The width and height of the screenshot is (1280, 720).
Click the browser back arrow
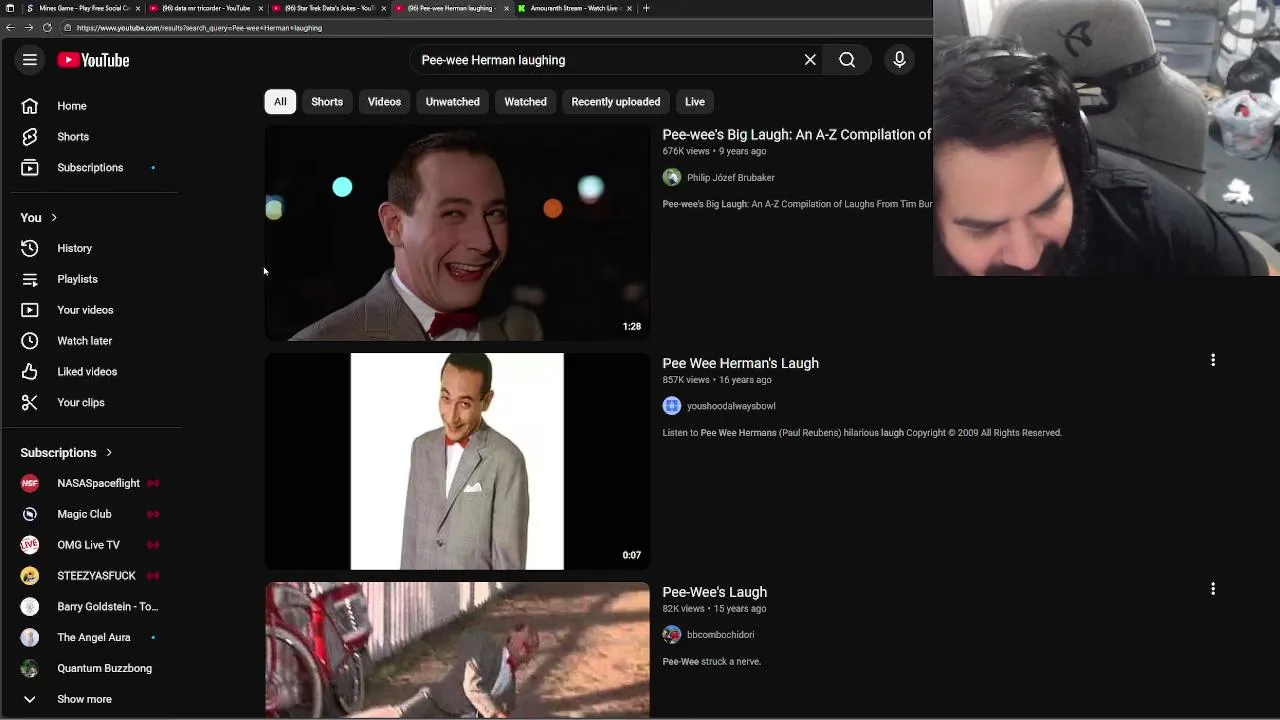pyautogui.click(x=10, y=28)
